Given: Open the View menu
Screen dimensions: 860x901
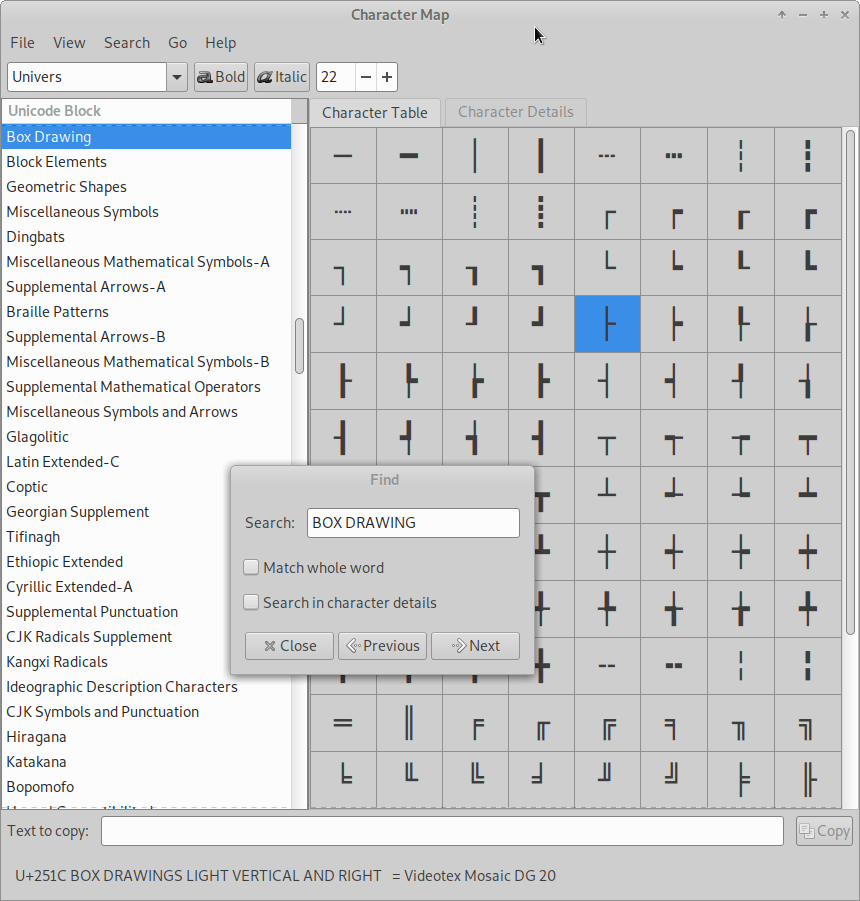Looking at the screenshot, I should [69, 43].
